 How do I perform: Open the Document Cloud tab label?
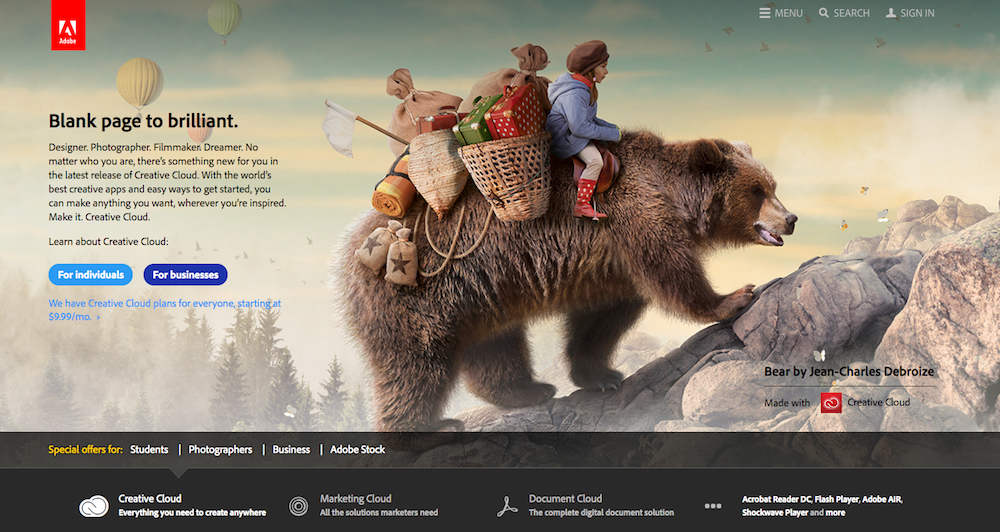[565, 498]
